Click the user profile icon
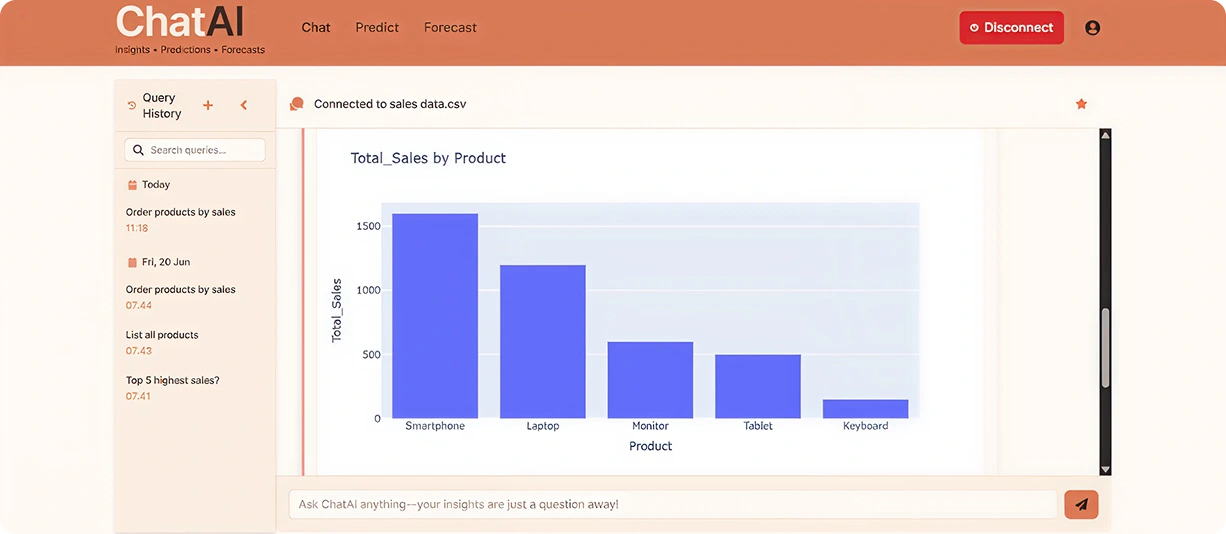1226x534 pixels. [1092, 28]
